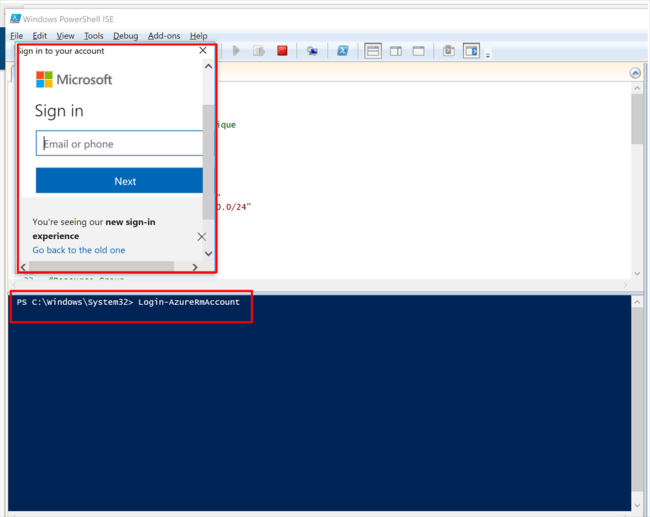The image size is (650, 517).
Task: Click the 0.0/24" text in script pane
Action: pyautogui.click(x=234, y=207)
